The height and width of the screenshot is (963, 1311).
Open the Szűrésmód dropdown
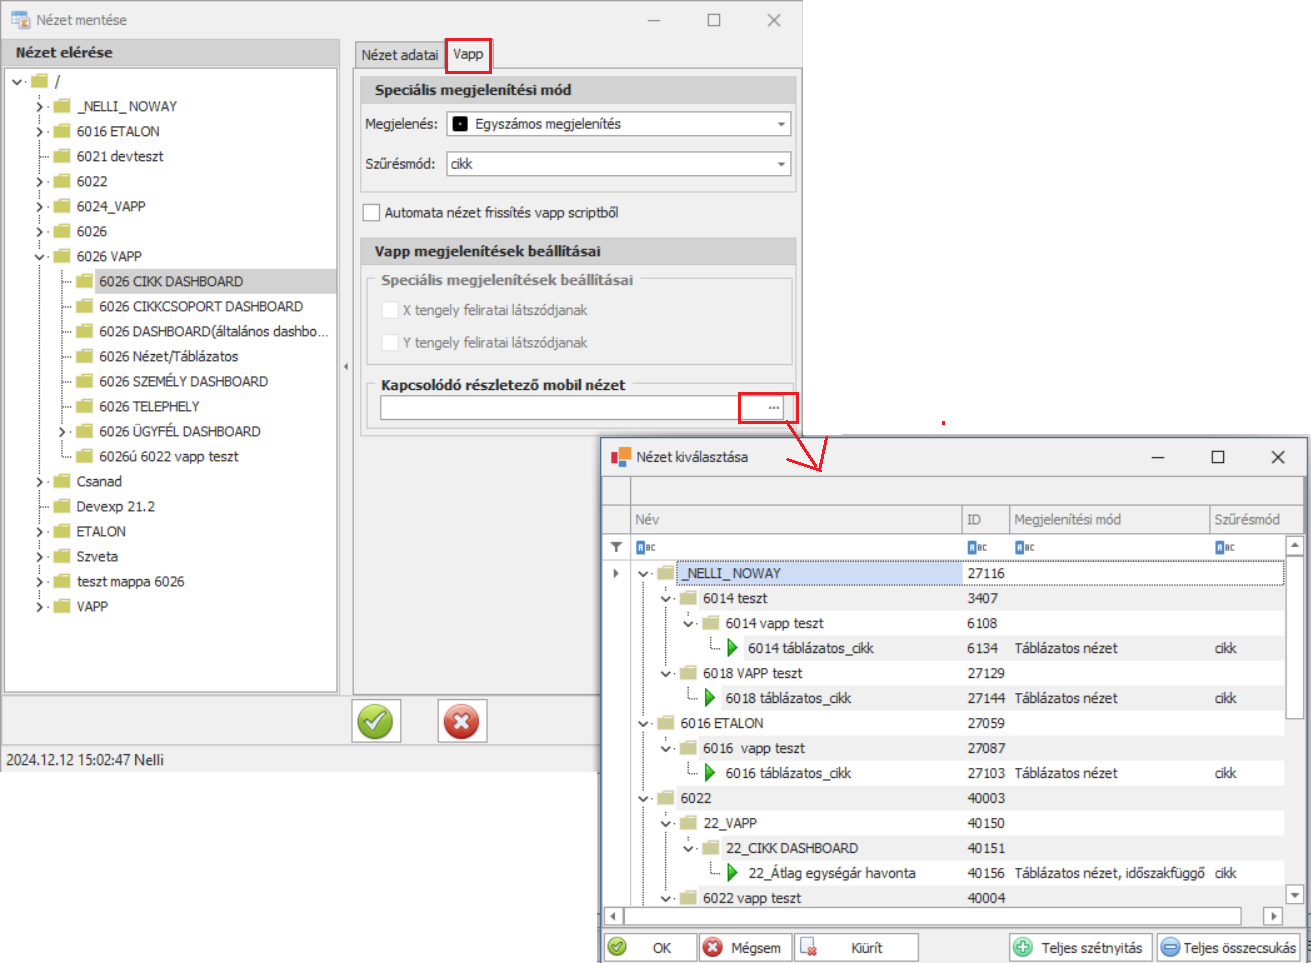tap(781, 164)
